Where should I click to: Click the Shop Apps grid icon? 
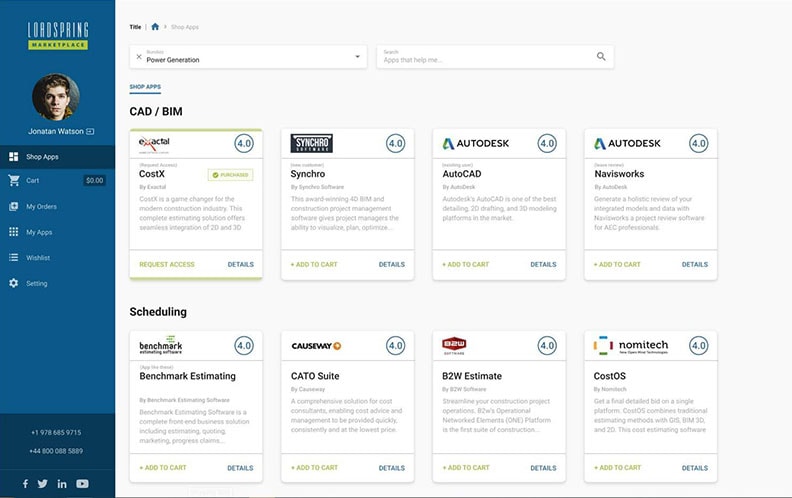tap(14, 157)
